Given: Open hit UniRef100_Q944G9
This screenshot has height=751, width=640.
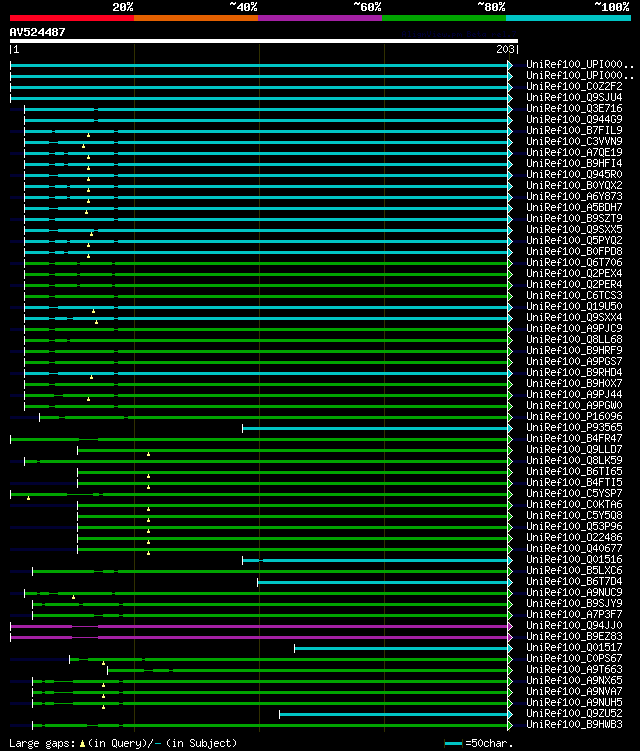Looking at the screenshot, I should 574,119.
